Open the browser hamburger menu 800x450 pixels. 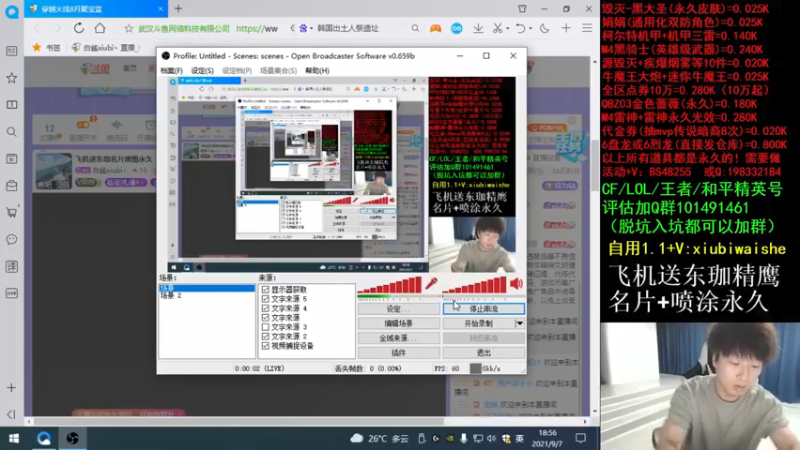(x=587, y=29)
